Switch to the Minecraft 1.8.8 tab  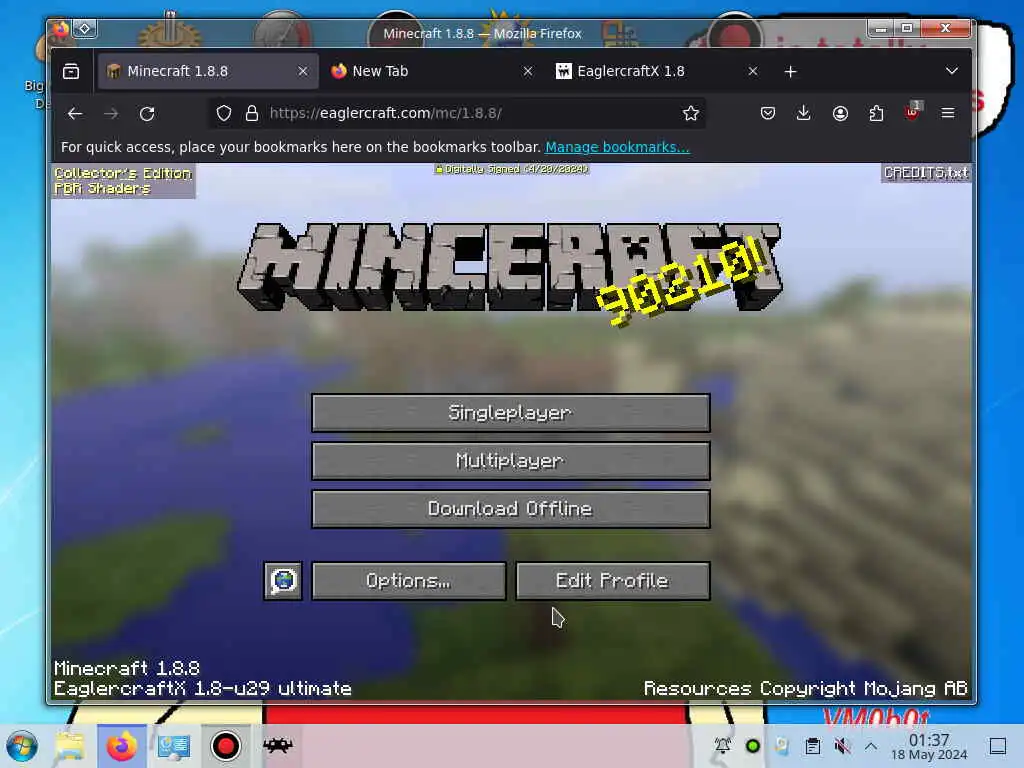tap(208, 71)
